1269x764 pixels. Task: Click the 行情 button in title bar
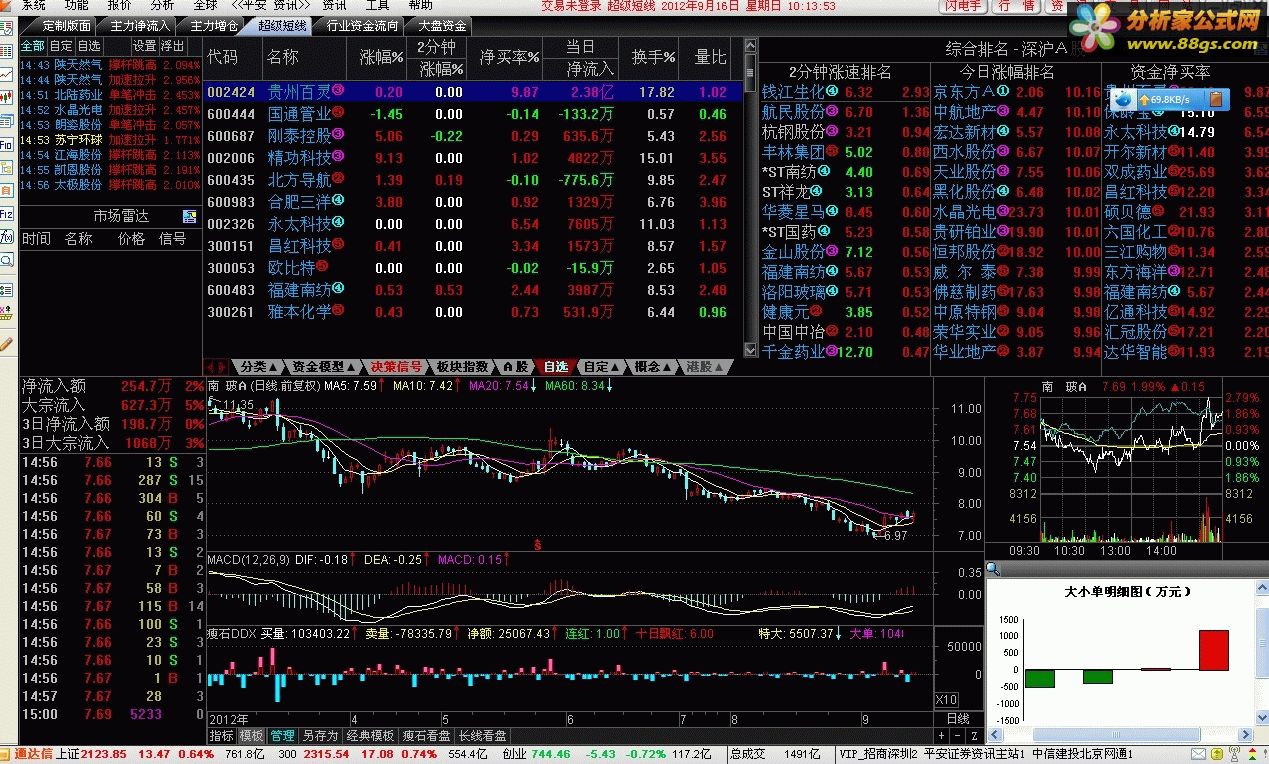point(1017,6)
